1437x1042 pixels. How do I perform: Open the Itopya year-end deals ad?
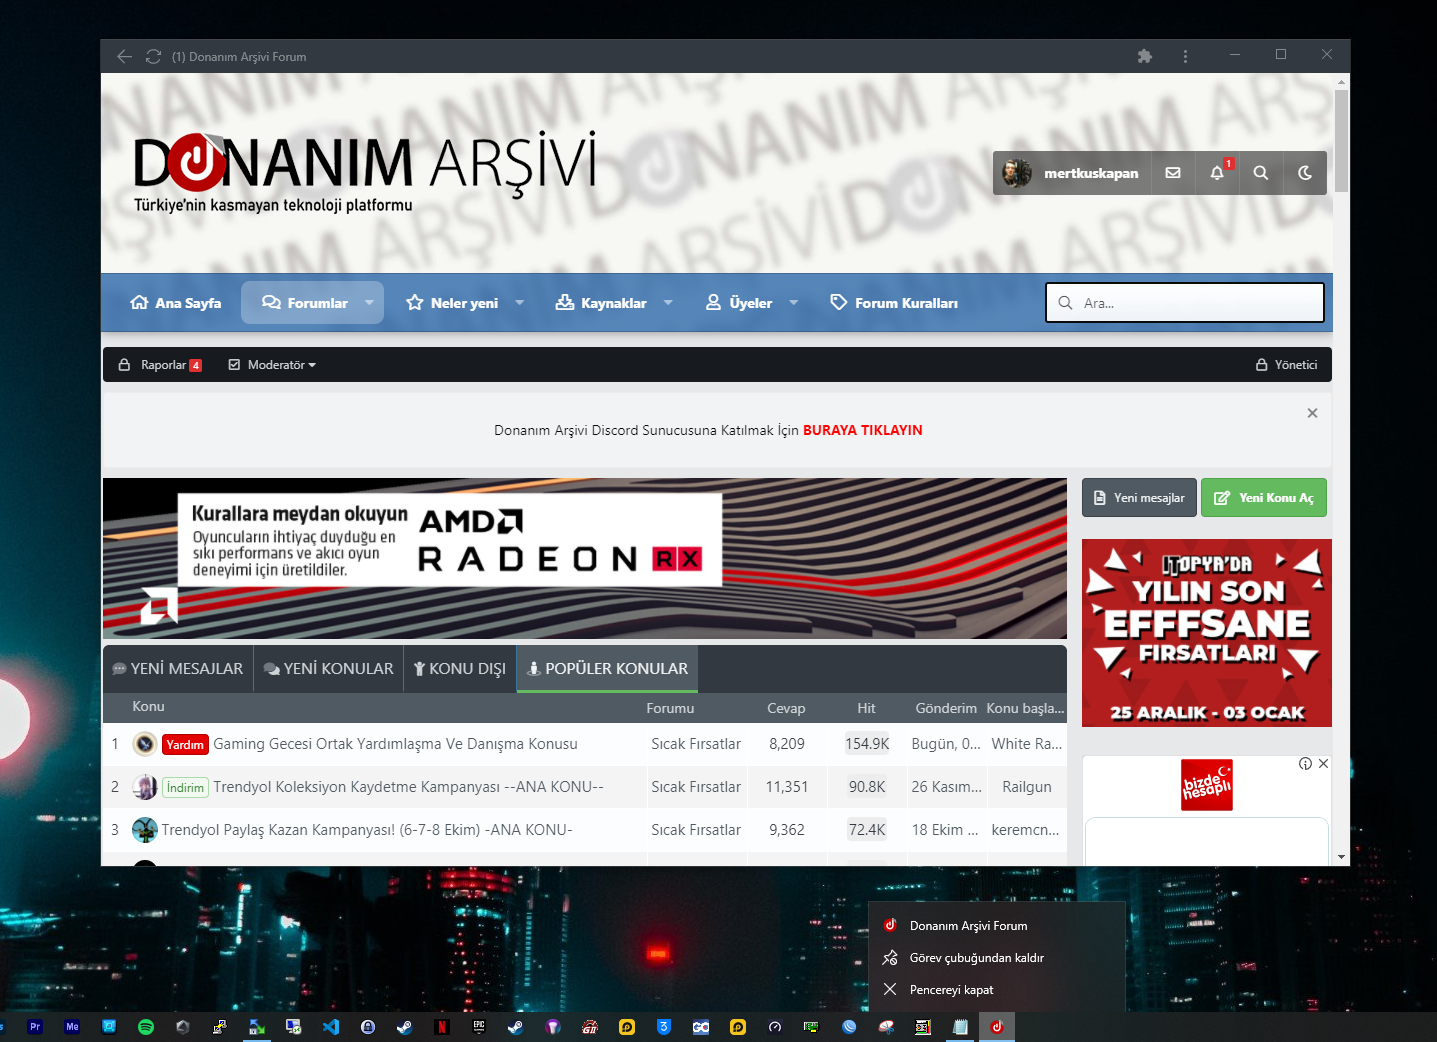(1207, 633)
